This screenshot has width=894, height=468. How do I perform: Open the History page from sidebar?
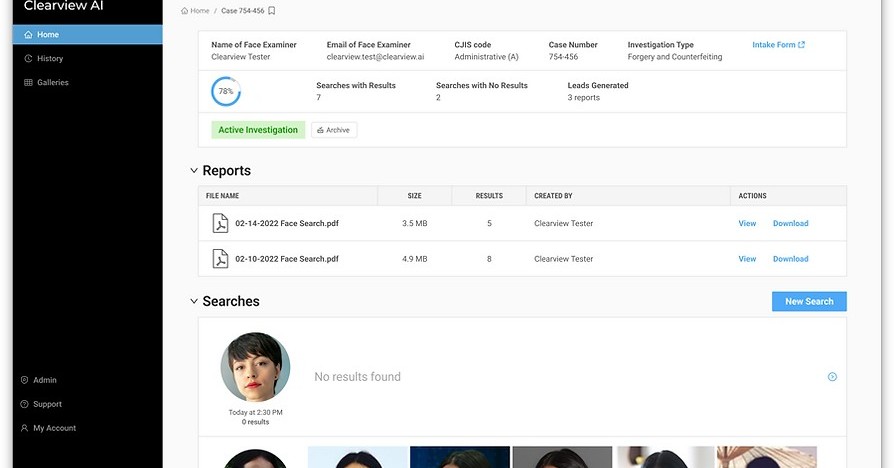(49, 59)
